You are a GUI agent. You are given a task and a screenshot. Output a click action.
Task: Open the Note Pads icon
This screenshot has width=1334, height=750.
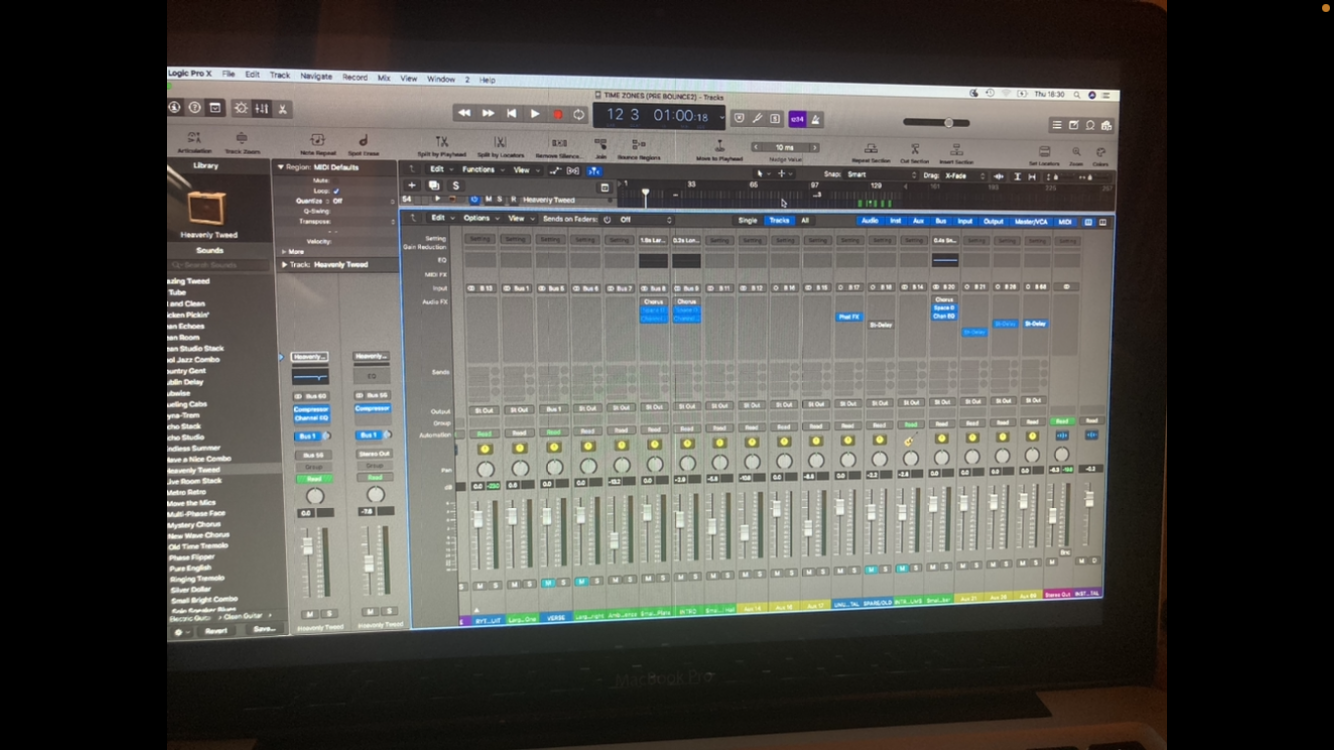coord(1074,125)
